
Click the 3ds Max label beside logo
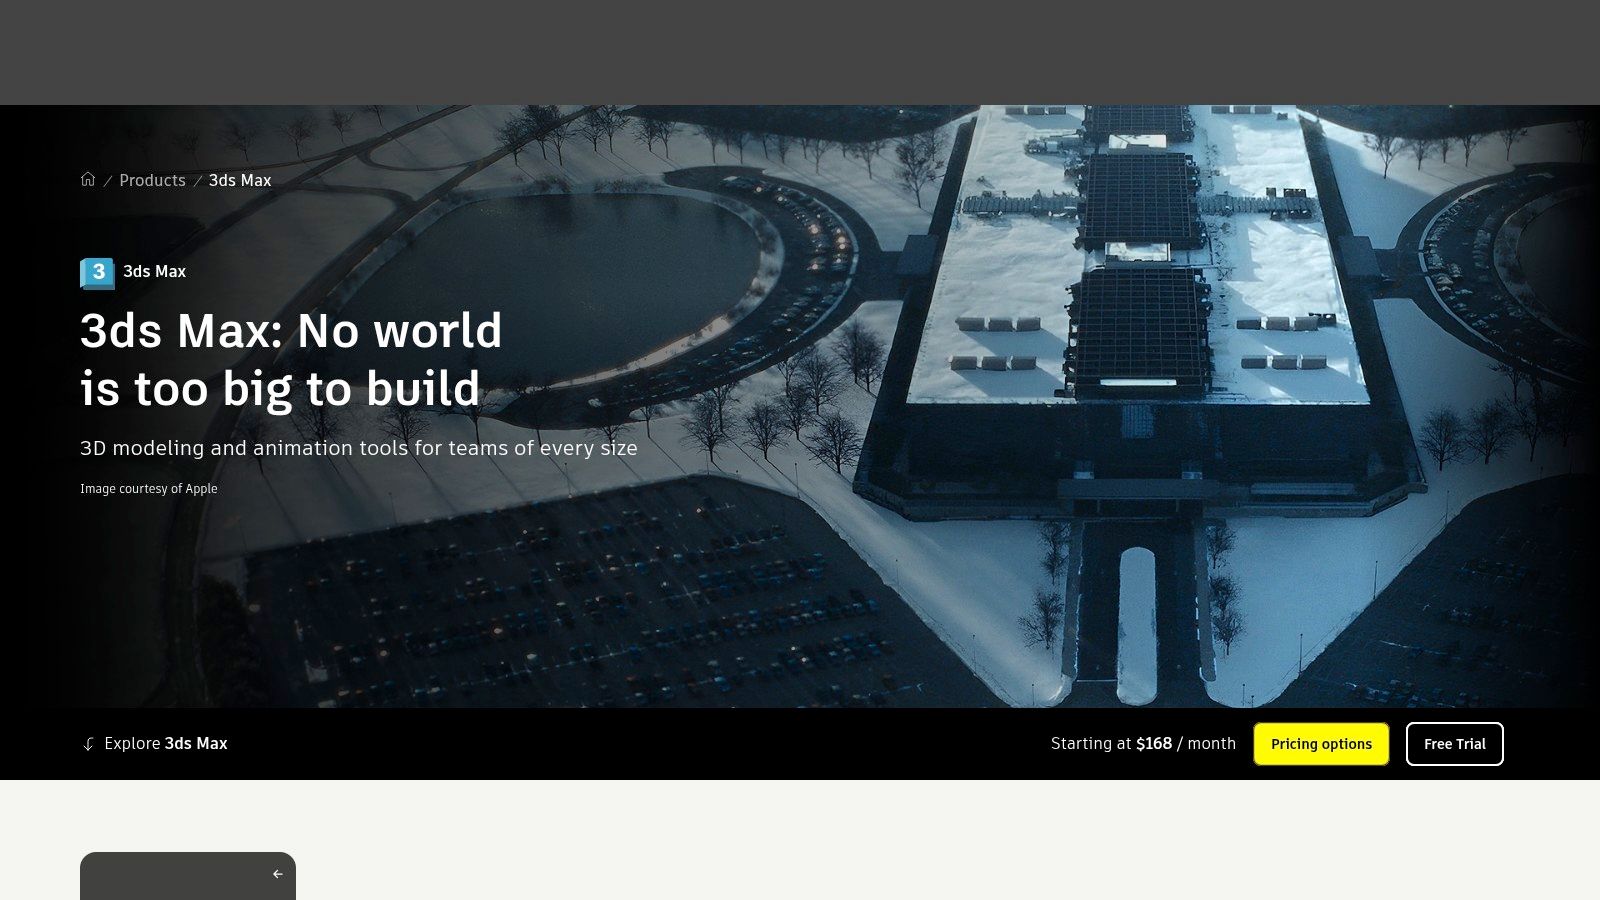point(154,272)
